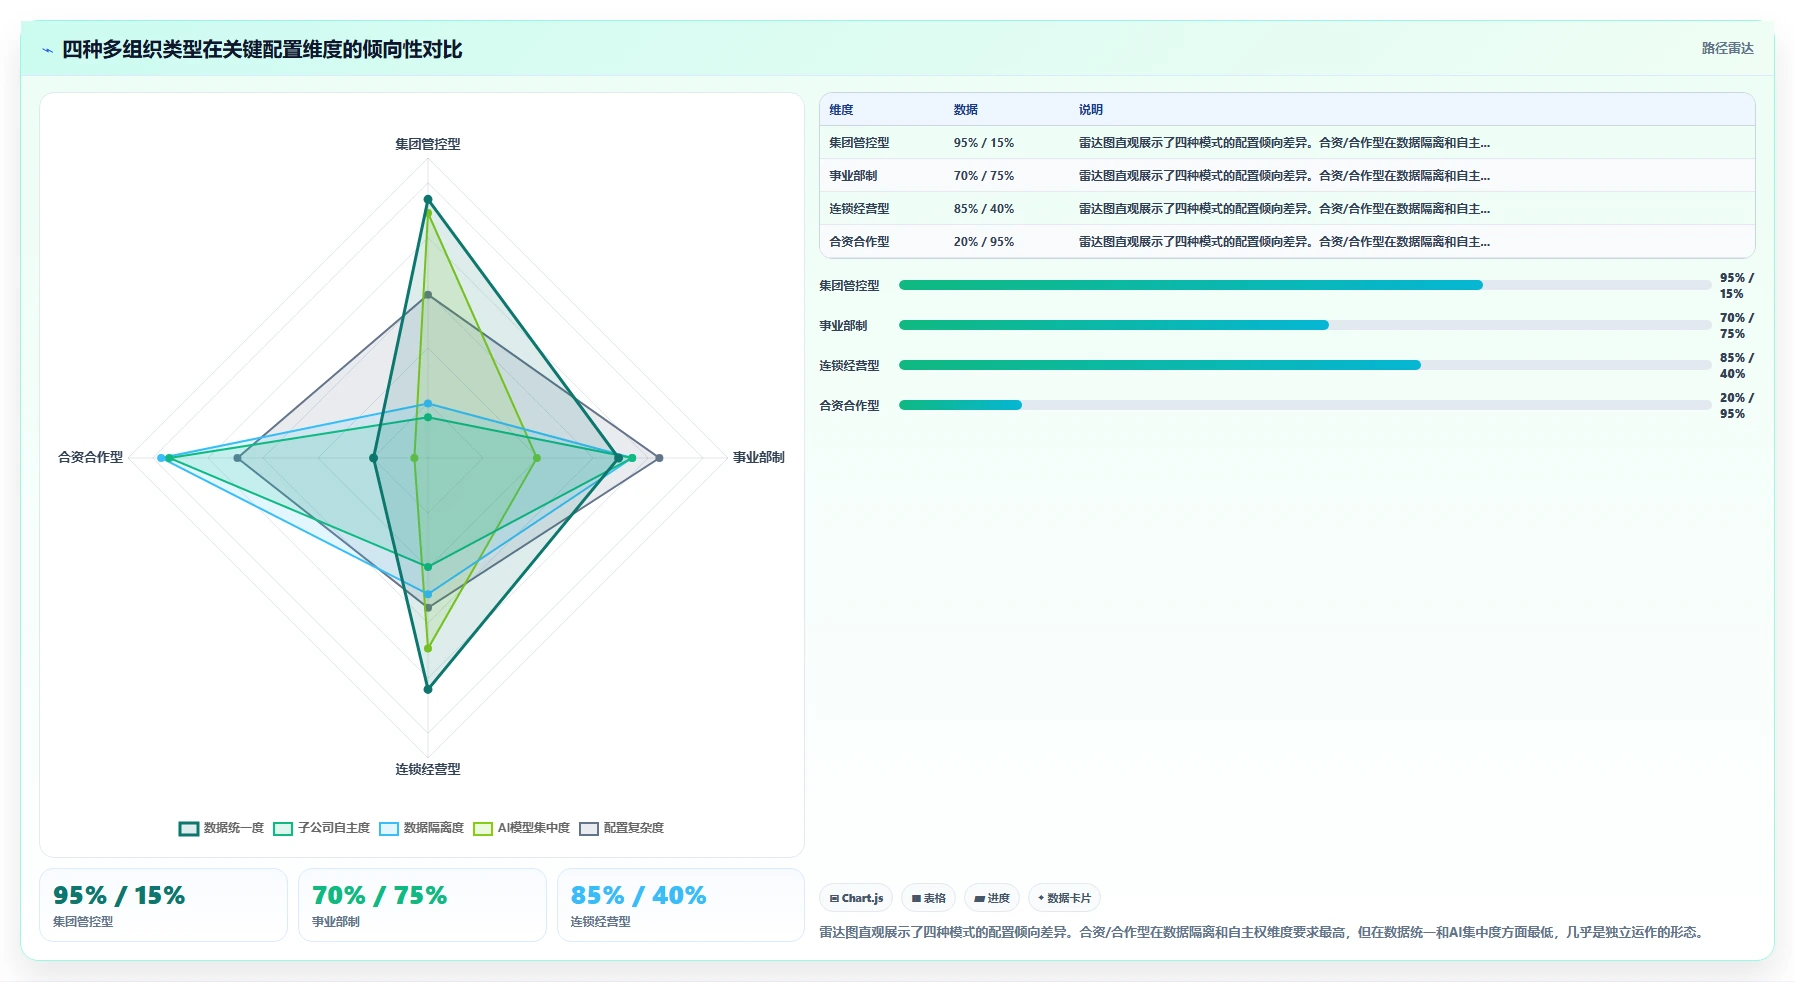Click the footer summary paragraph text

[x=1264, y=932]
